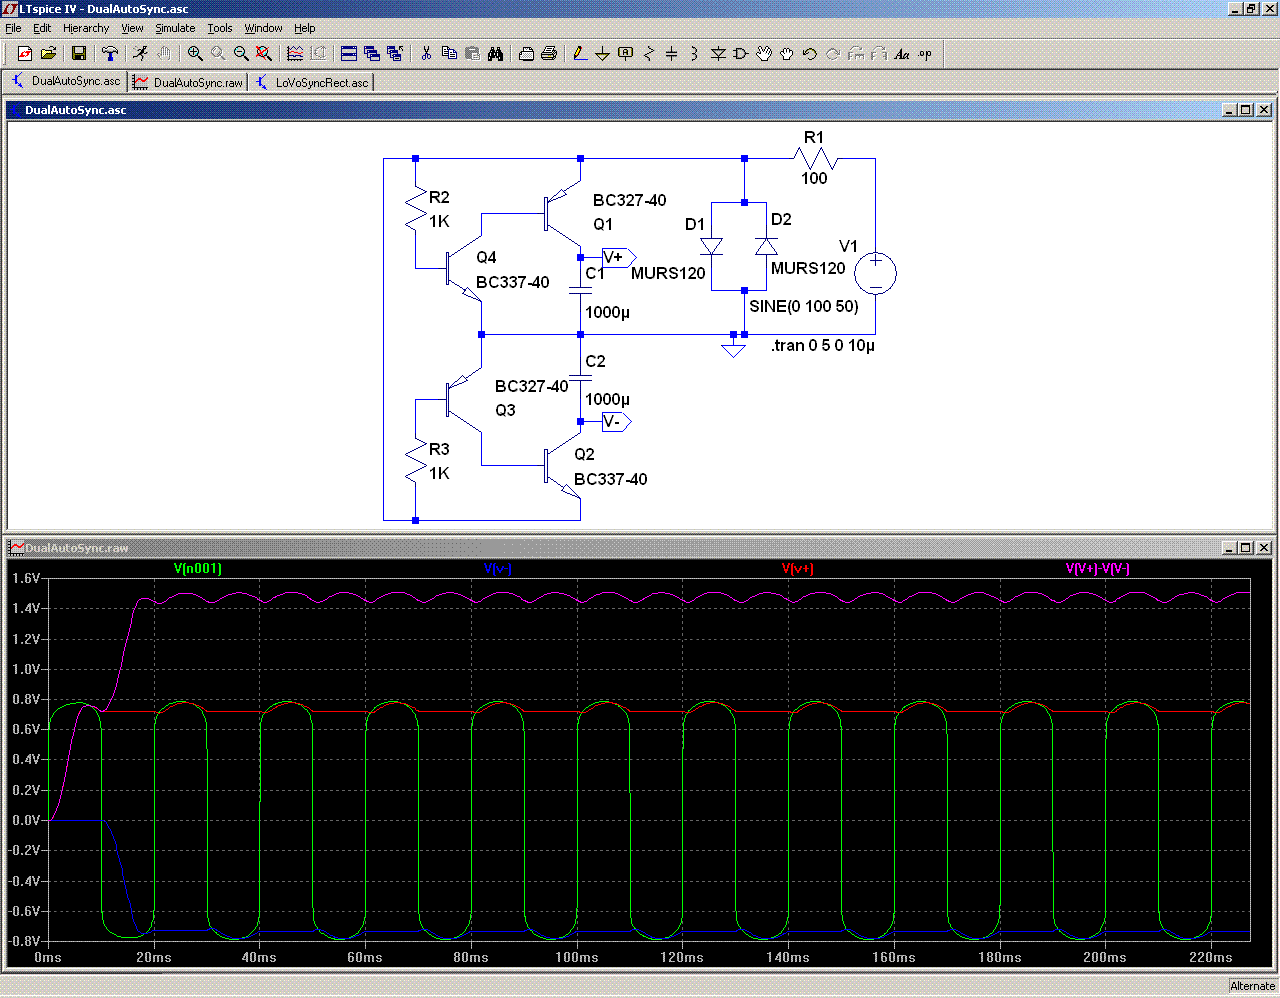
Task: Click the Save diskette icon
Action: click(x=78, y=54)
